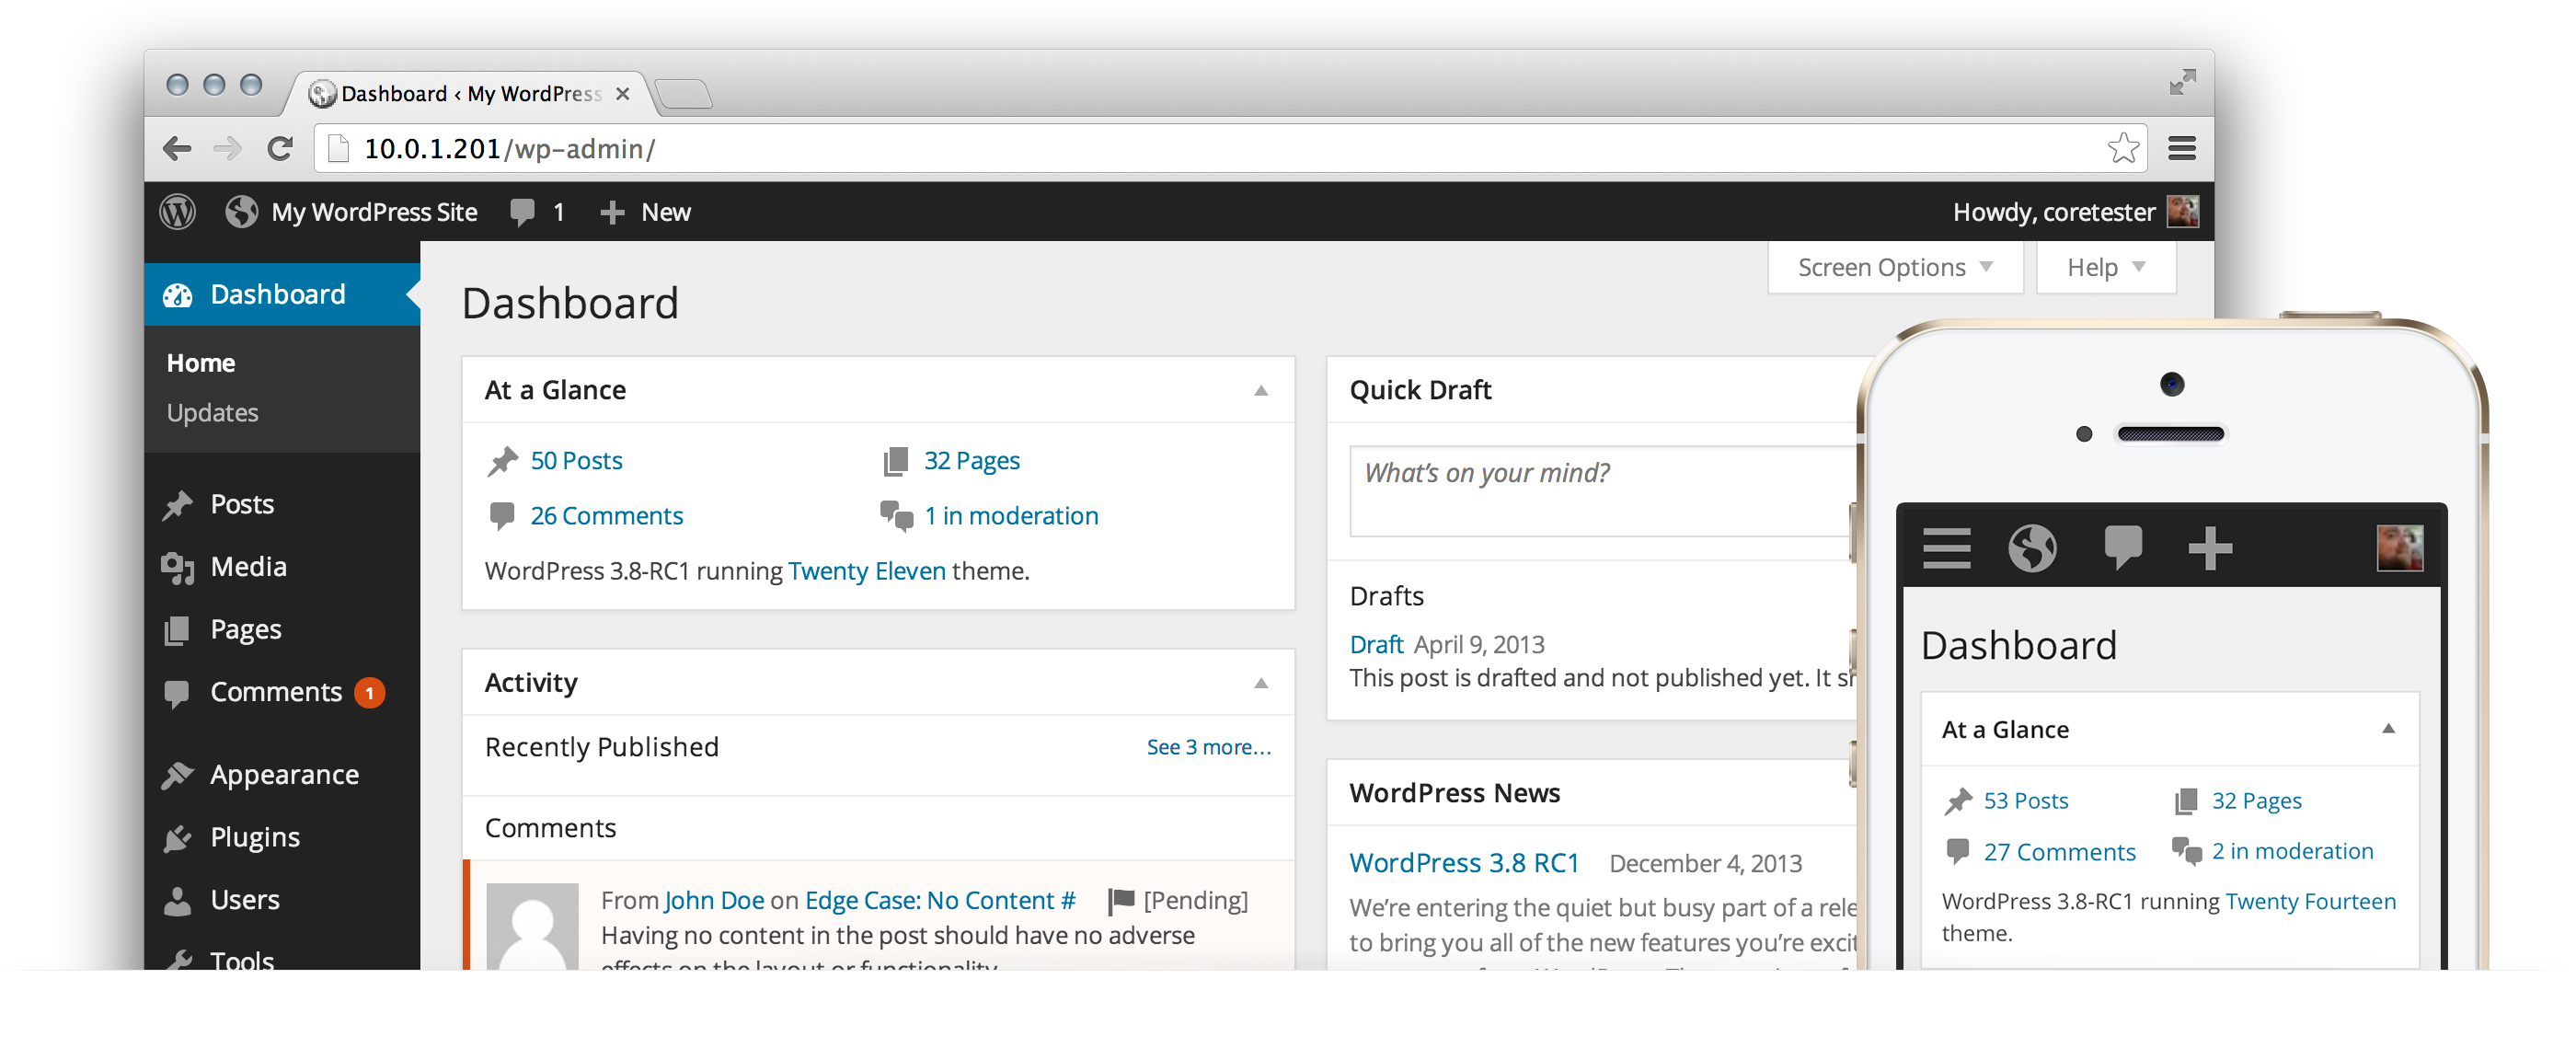This screenshot has width=2576, height=1048.
Task: Click the Posts pushpin sidebar icon
Action: point(178,505)
